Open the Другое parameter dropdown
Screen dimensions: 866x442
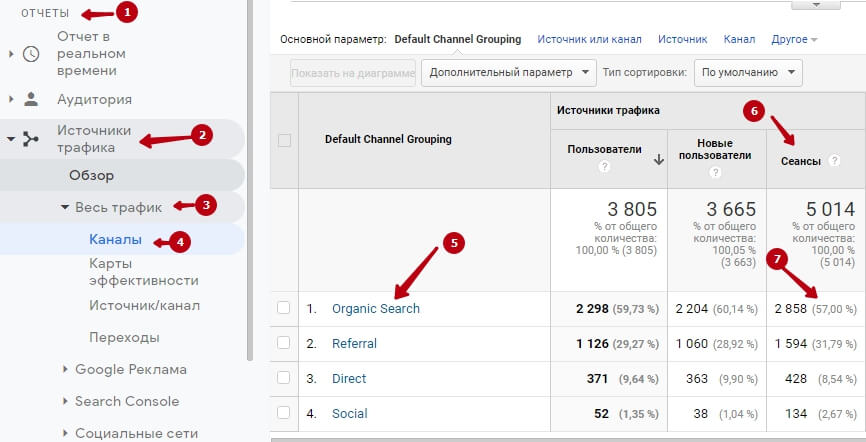click(x=794, y=39)
